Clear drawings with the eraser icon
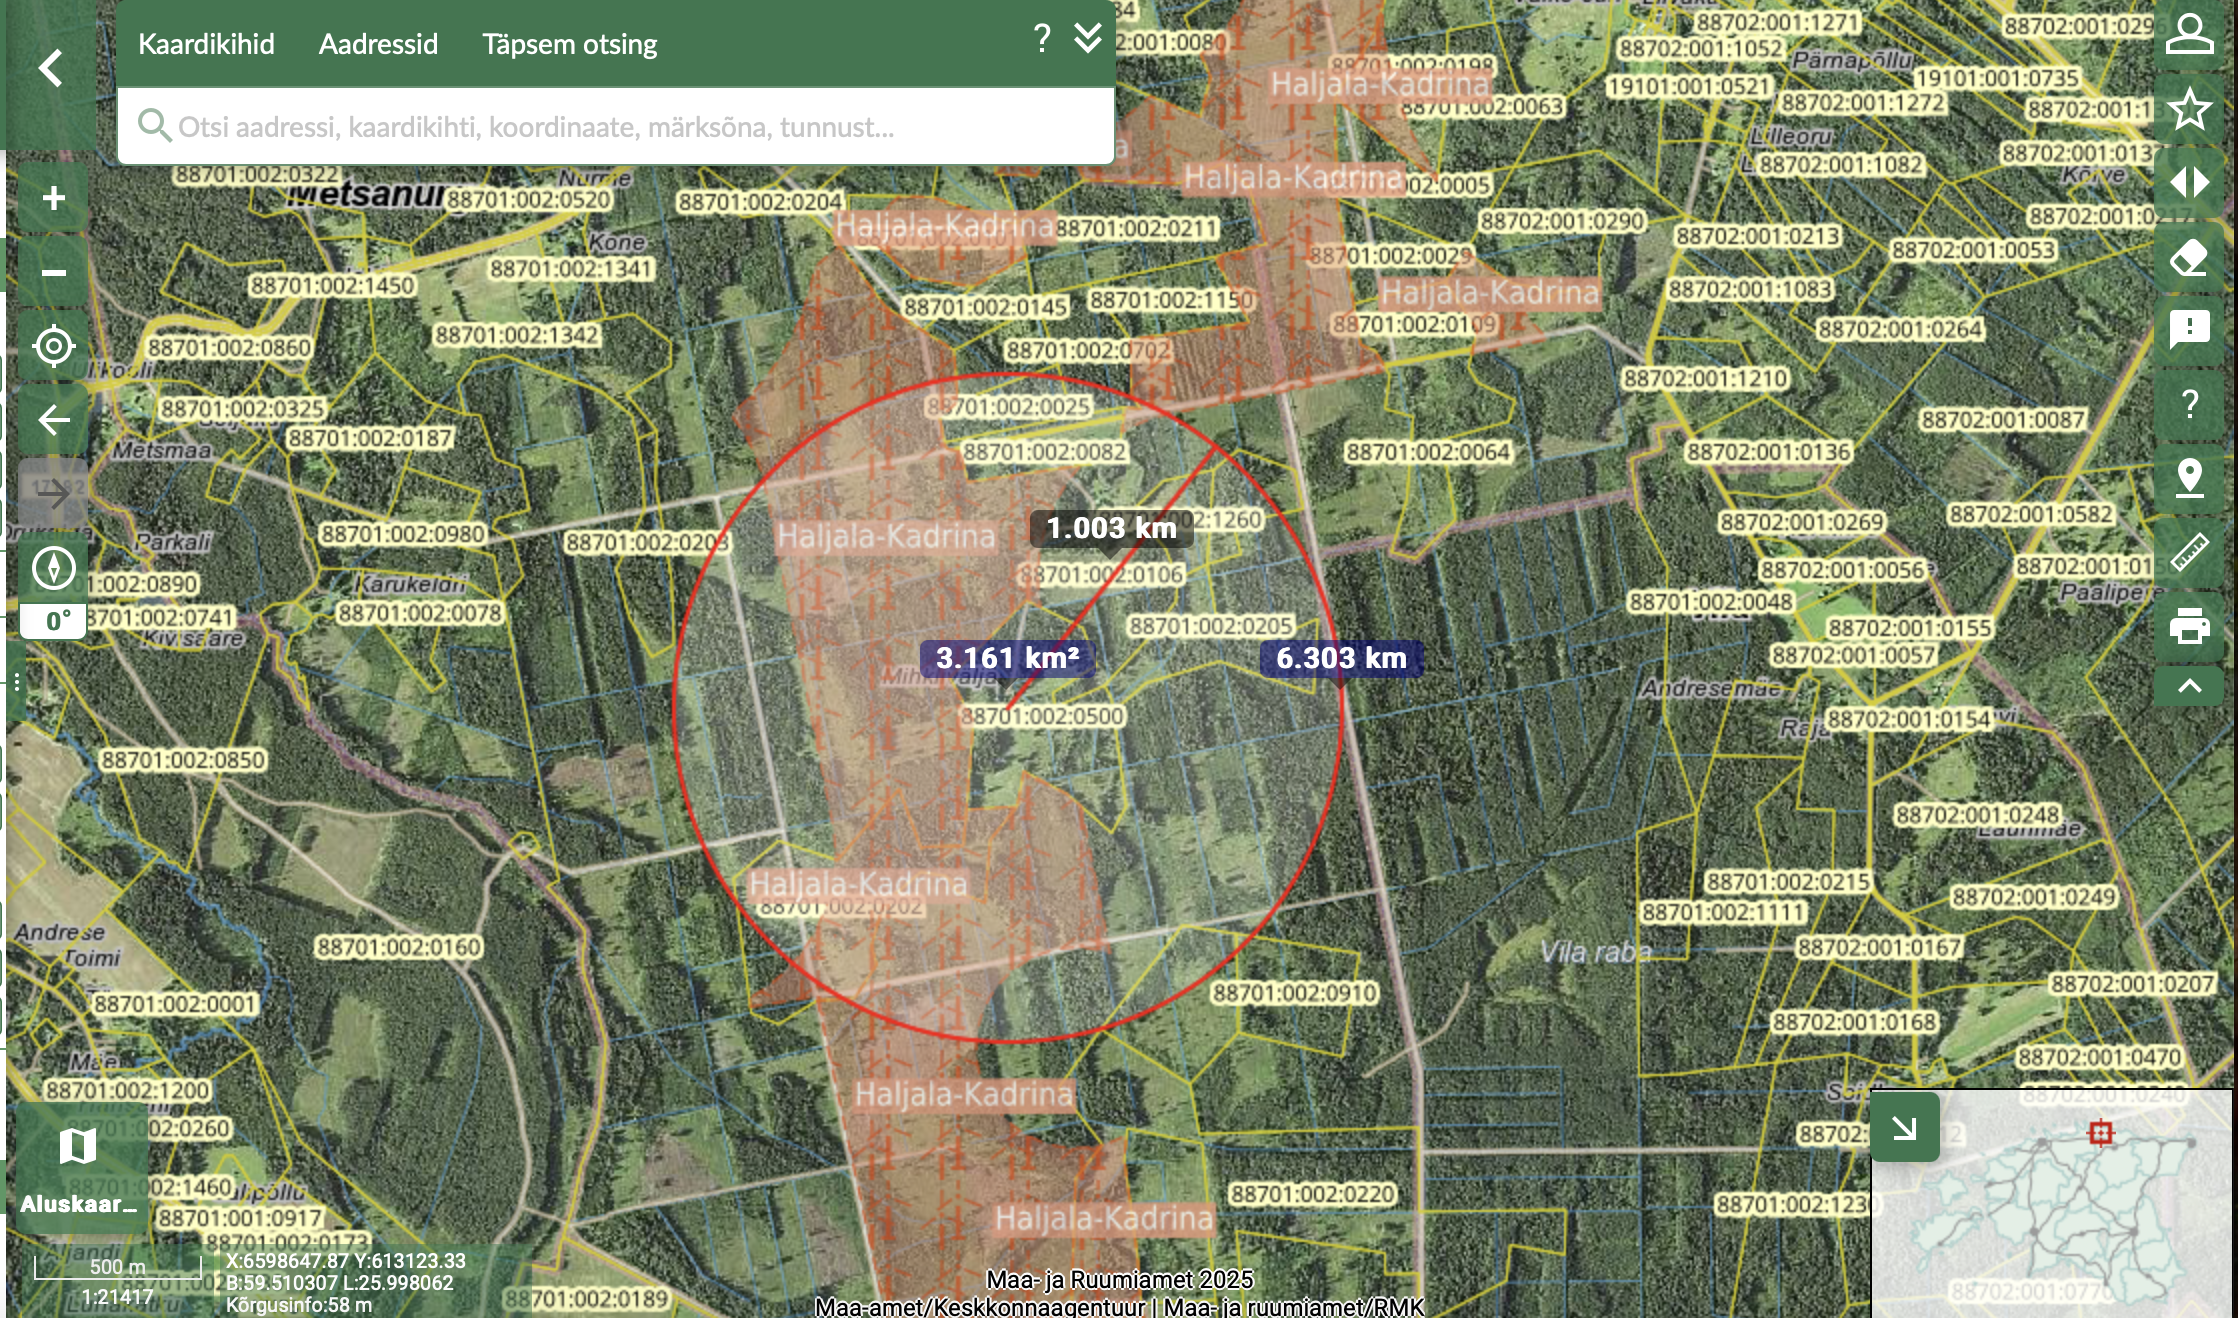 [2189, 257]
